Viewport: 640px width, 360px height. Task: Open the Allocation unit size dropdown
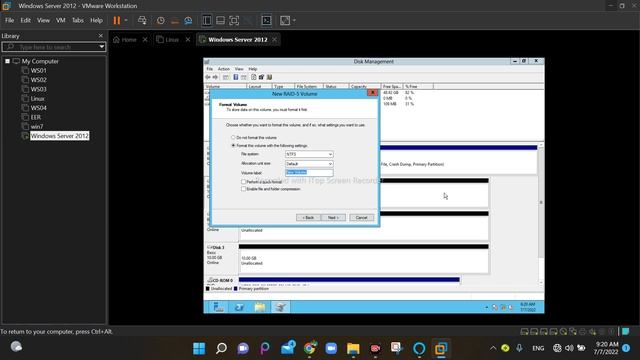(x=309, y=164)
